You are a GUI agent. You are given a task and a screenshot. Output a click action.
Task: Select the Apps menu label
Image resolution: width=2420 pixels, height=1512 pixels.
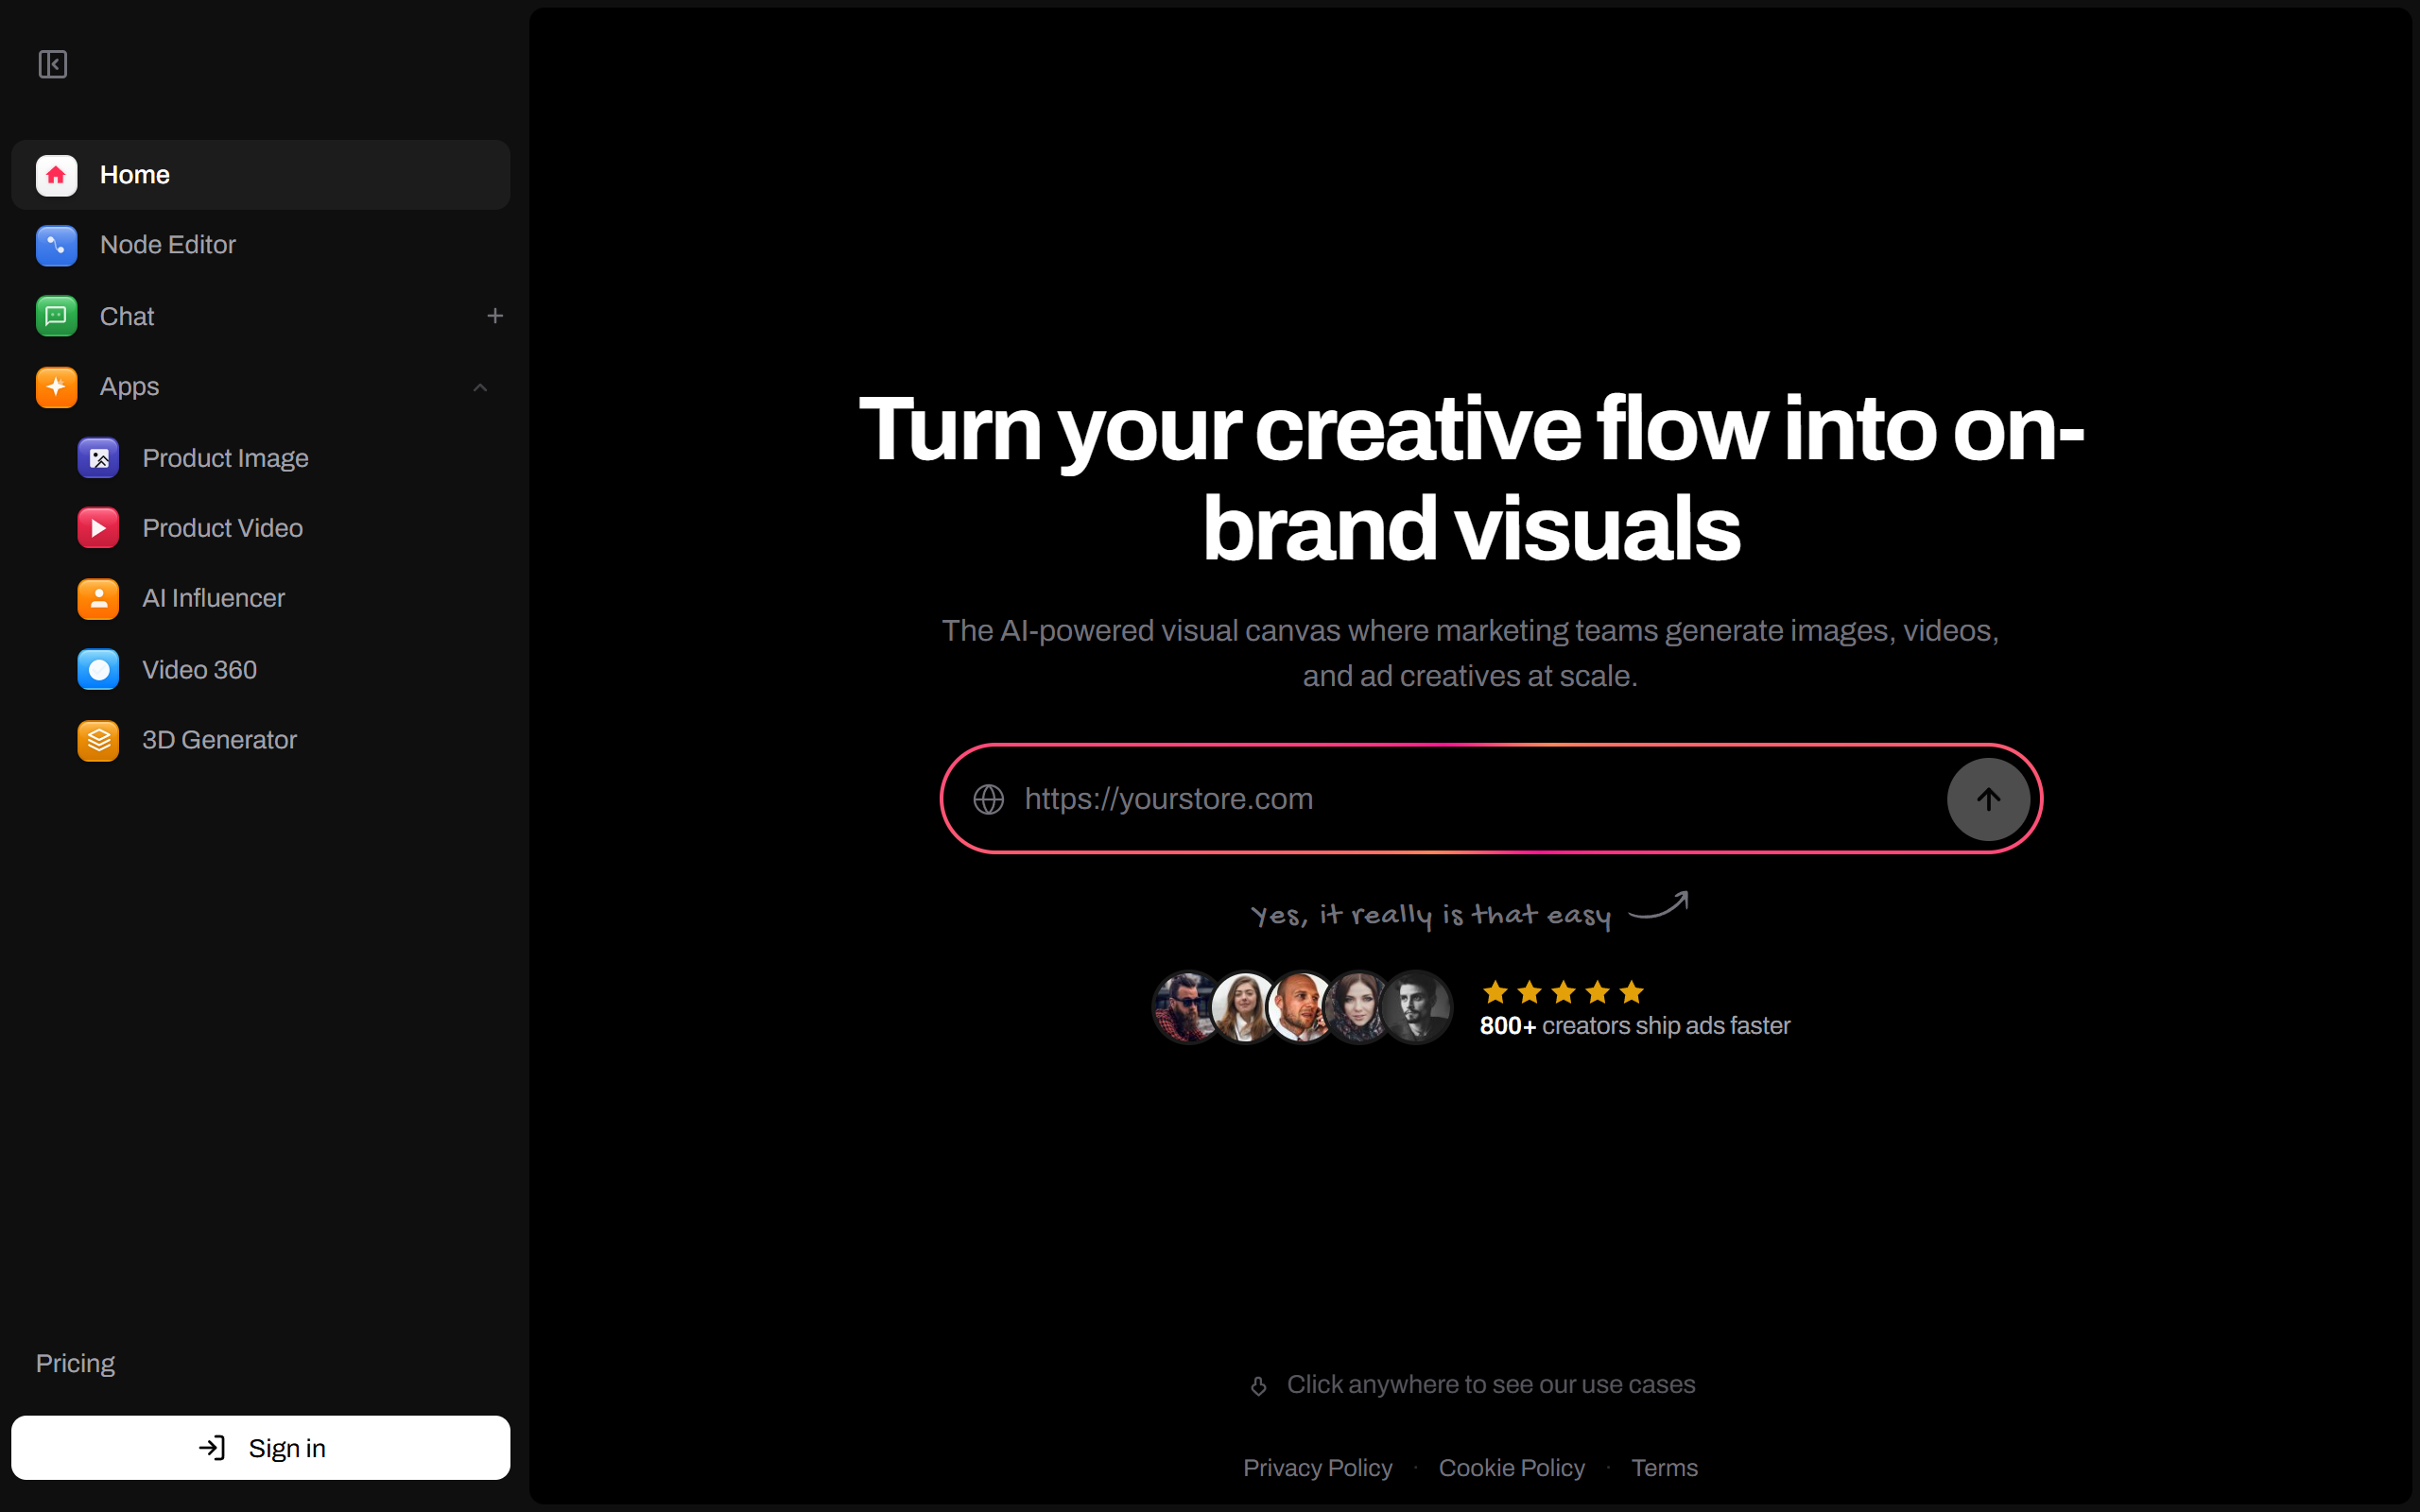pyautogui.click(x=129, y=387)
